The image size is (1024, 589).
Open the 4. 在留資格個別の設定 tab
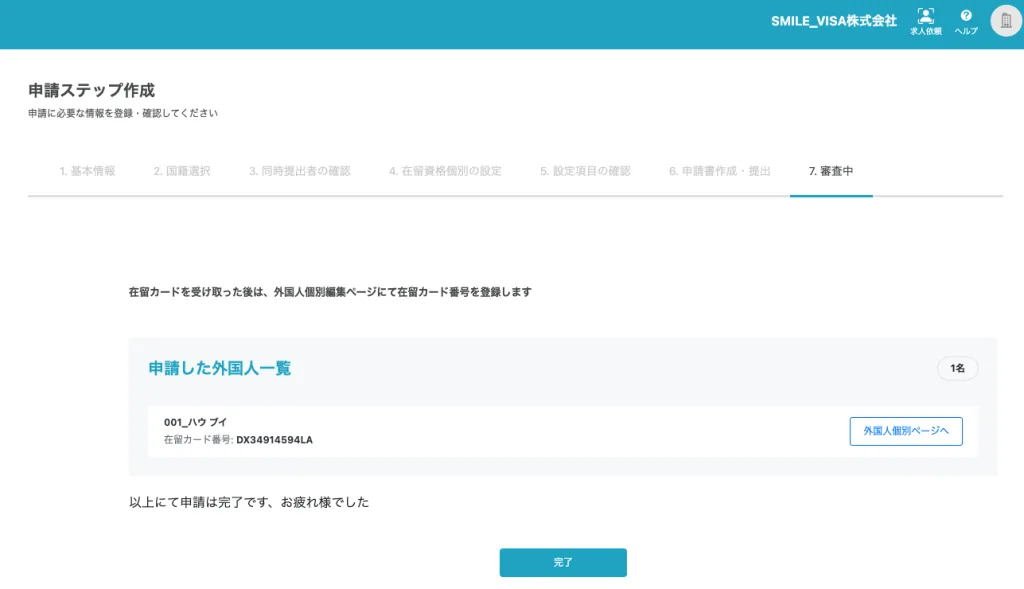(x=445, y=171)
